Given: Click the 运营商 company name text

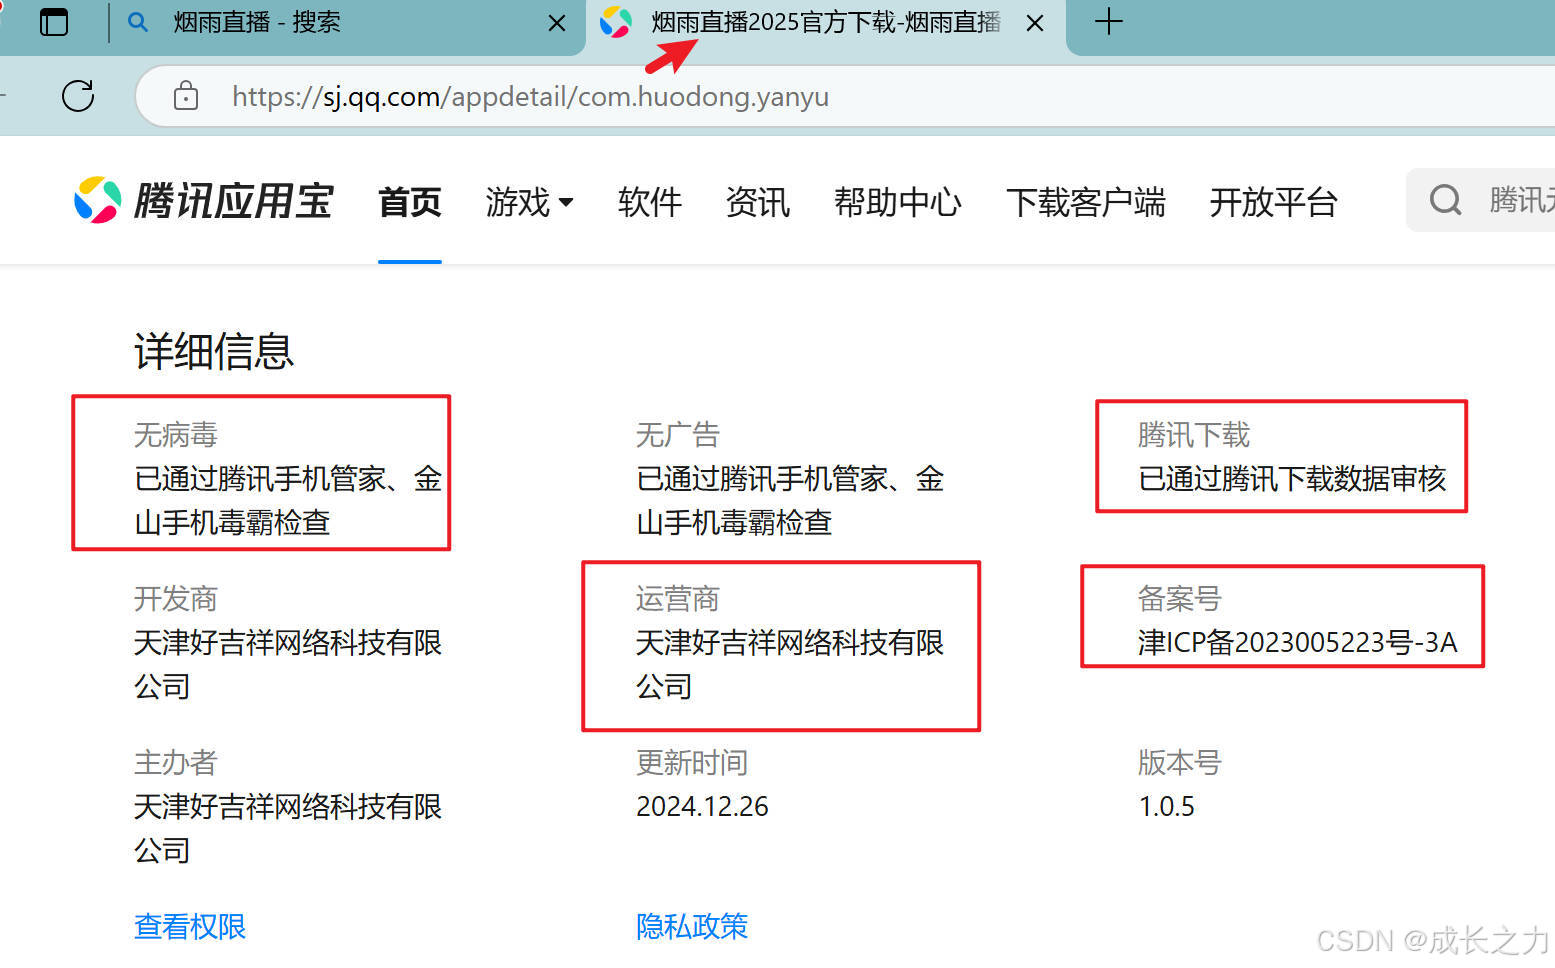Looking at the screenshot, I should (790, 664).
